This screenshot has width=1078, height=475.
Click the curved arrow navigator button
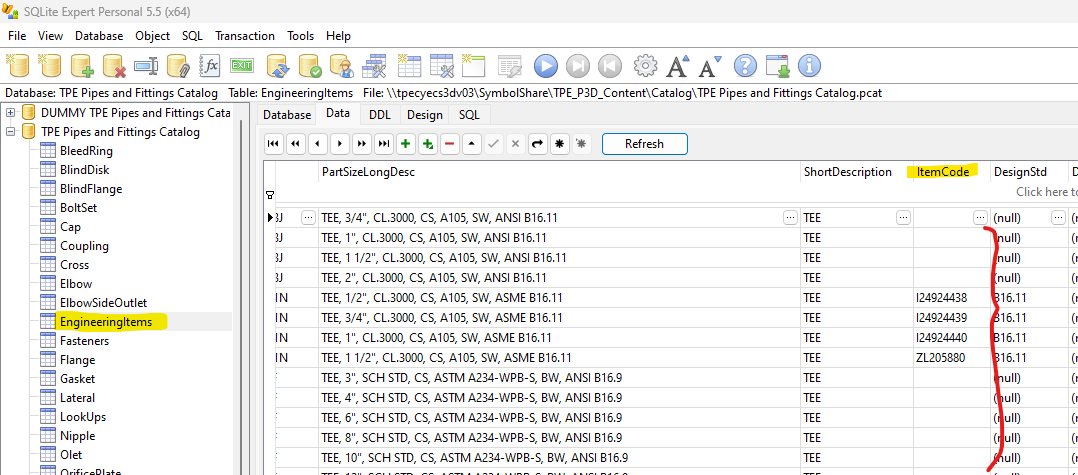538,144
